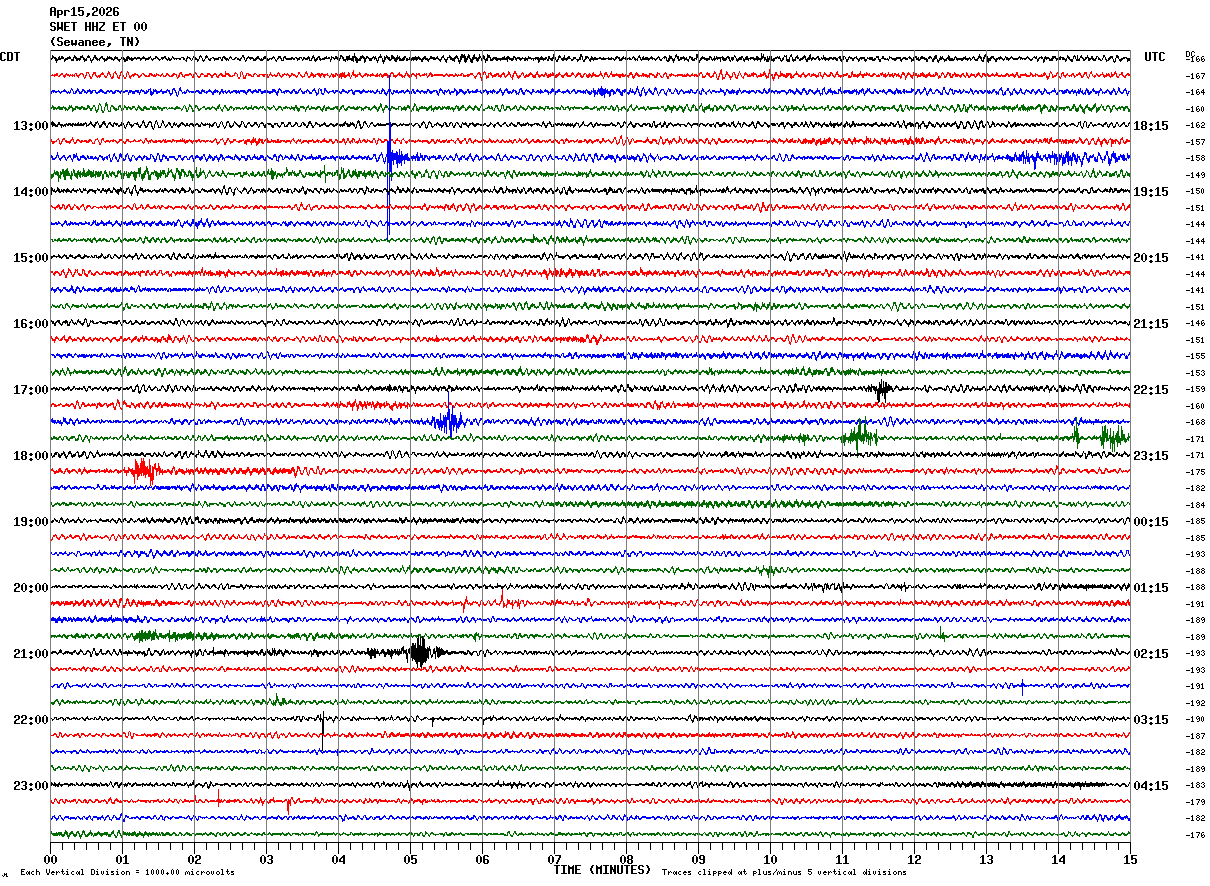This screenshot has width=1210, height=886.
Task: Click the 00 tick on the minutes axis
Action: pos(50,859)
